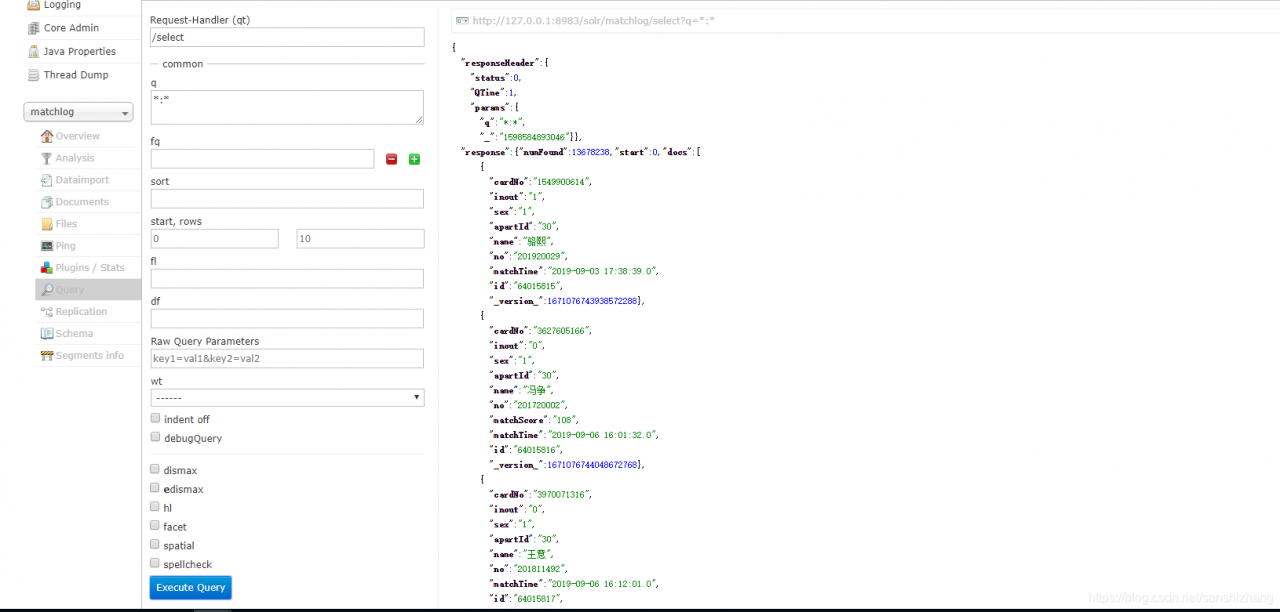Screen dimensions: 1280x612
Task: Click the fl field list input
Action: 287,278
